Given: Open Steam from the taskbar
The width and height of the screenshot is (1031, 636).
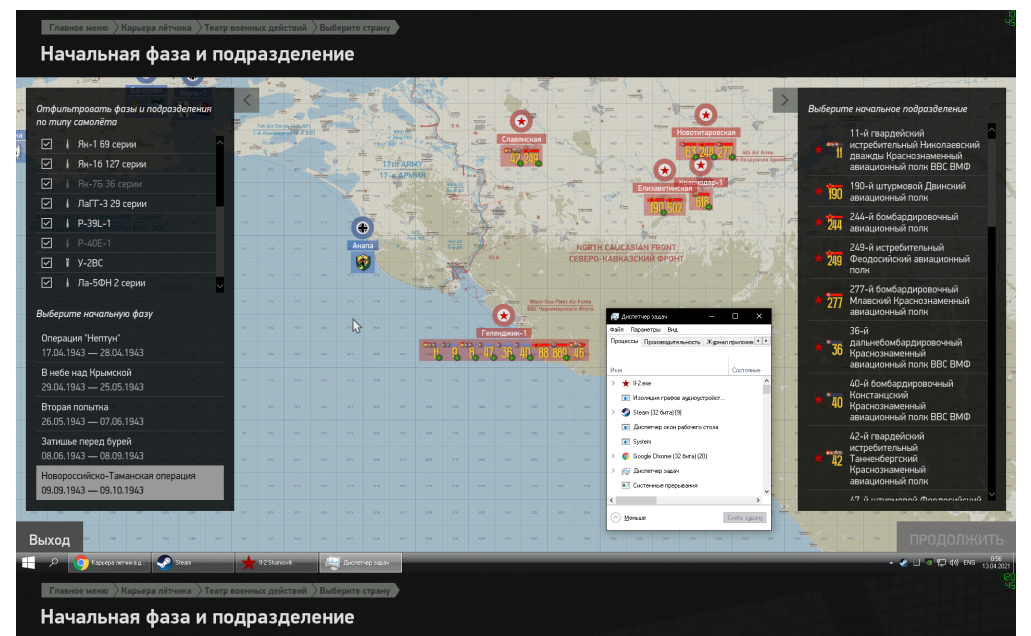Looking at the screenshot, I should click(192, 562).
